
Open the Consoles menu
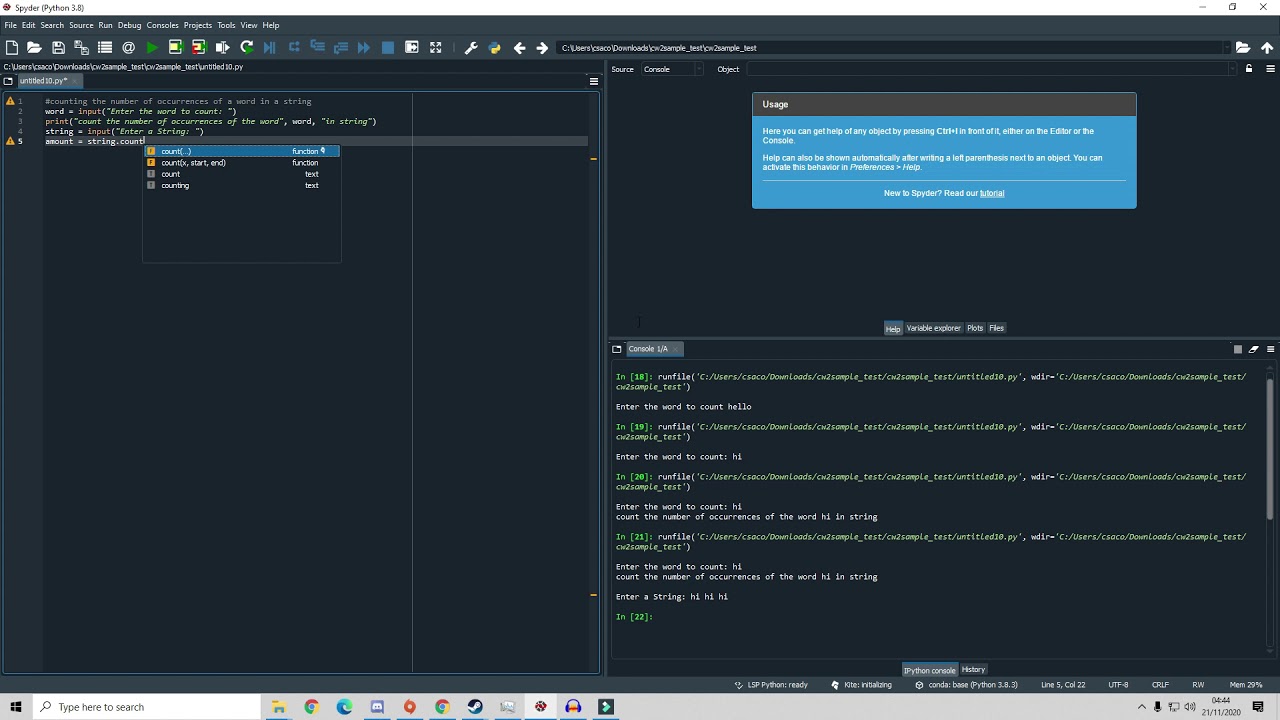tap(162, 25)
